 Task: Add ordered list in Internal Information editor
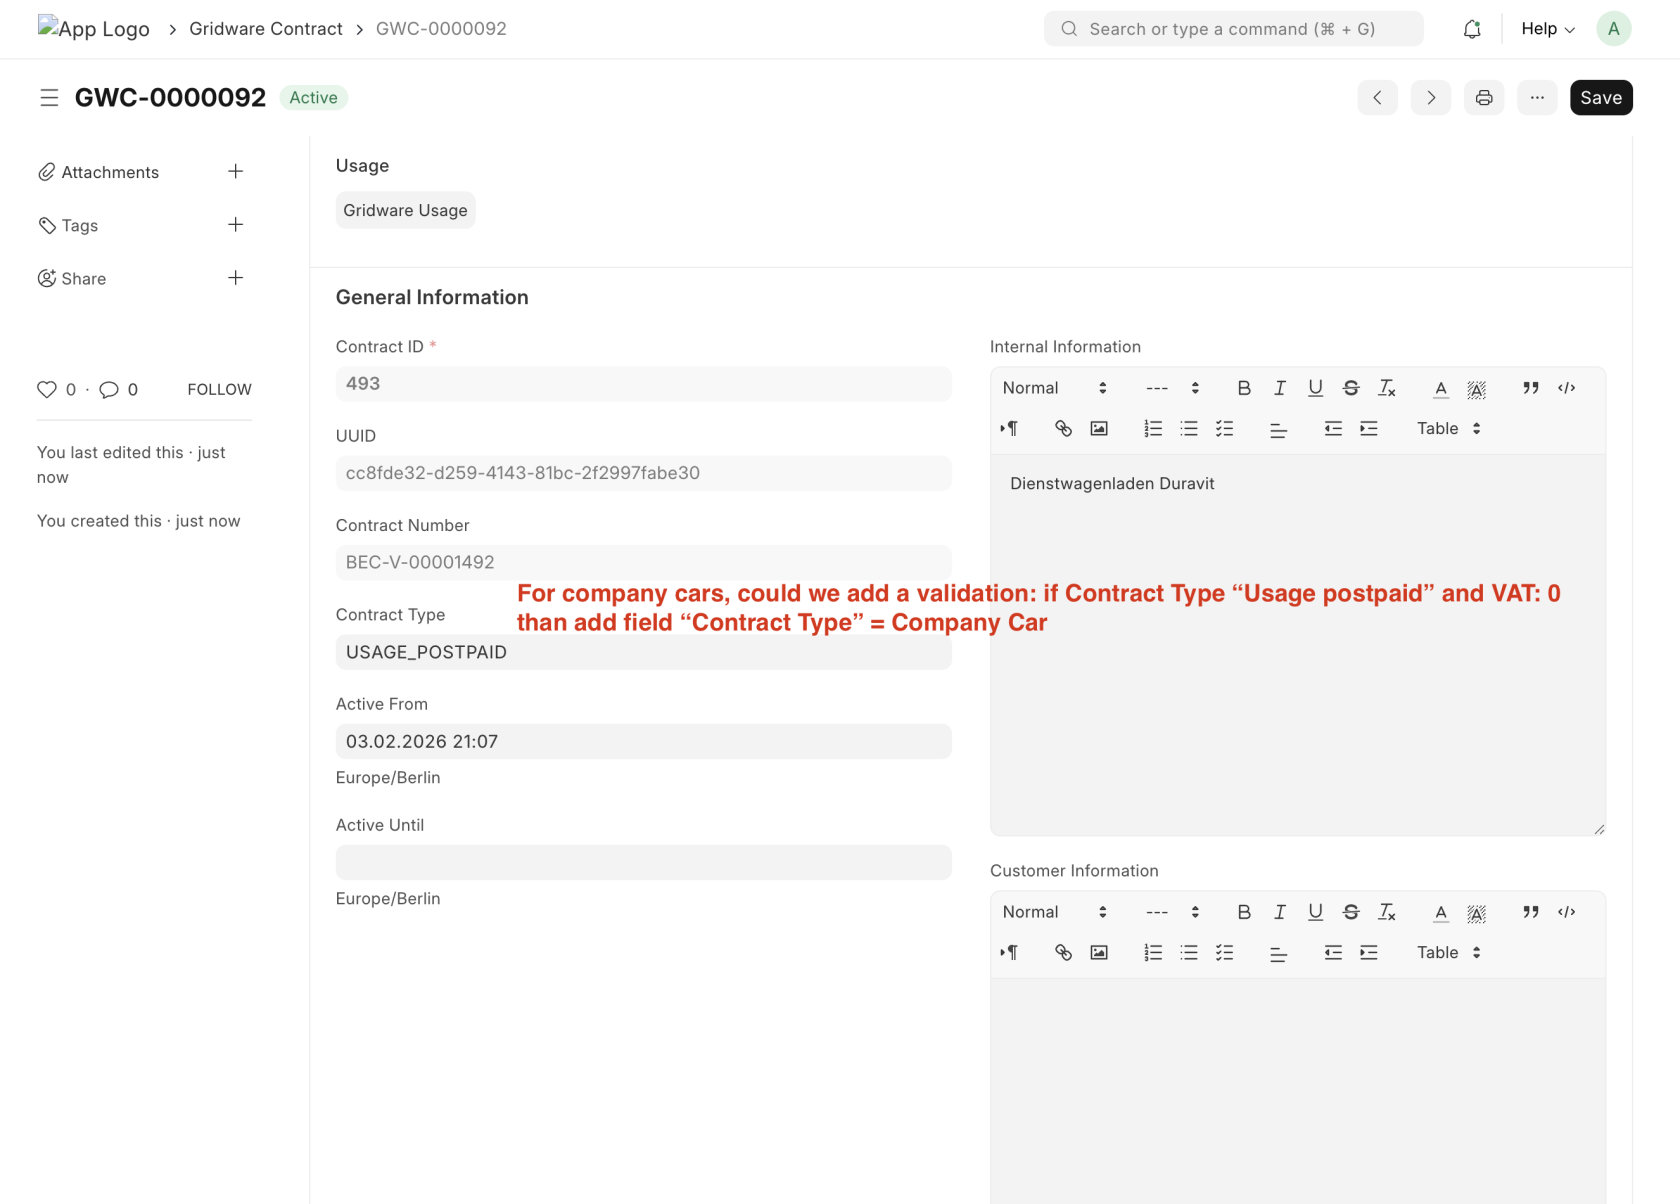coord(1153,429)
